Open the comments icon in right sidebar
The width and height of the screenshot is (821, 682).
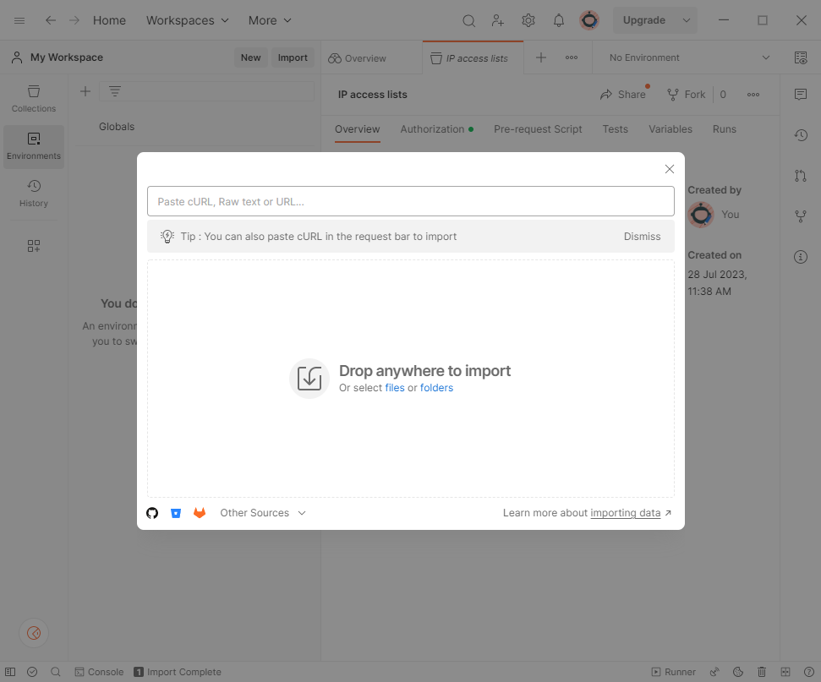800,94
